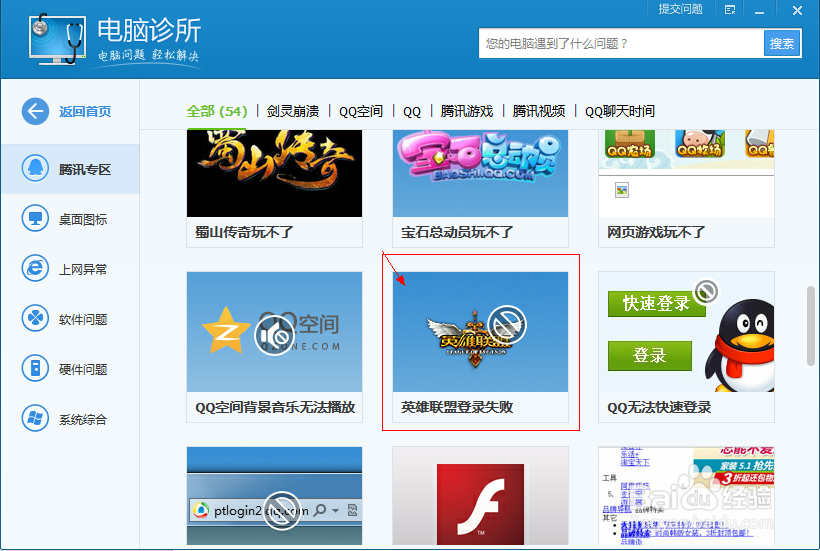Open the 宝石总动员玩不了 thumbnail
Viewport: 820px width, 551px height.
click(x=480, y=173)
